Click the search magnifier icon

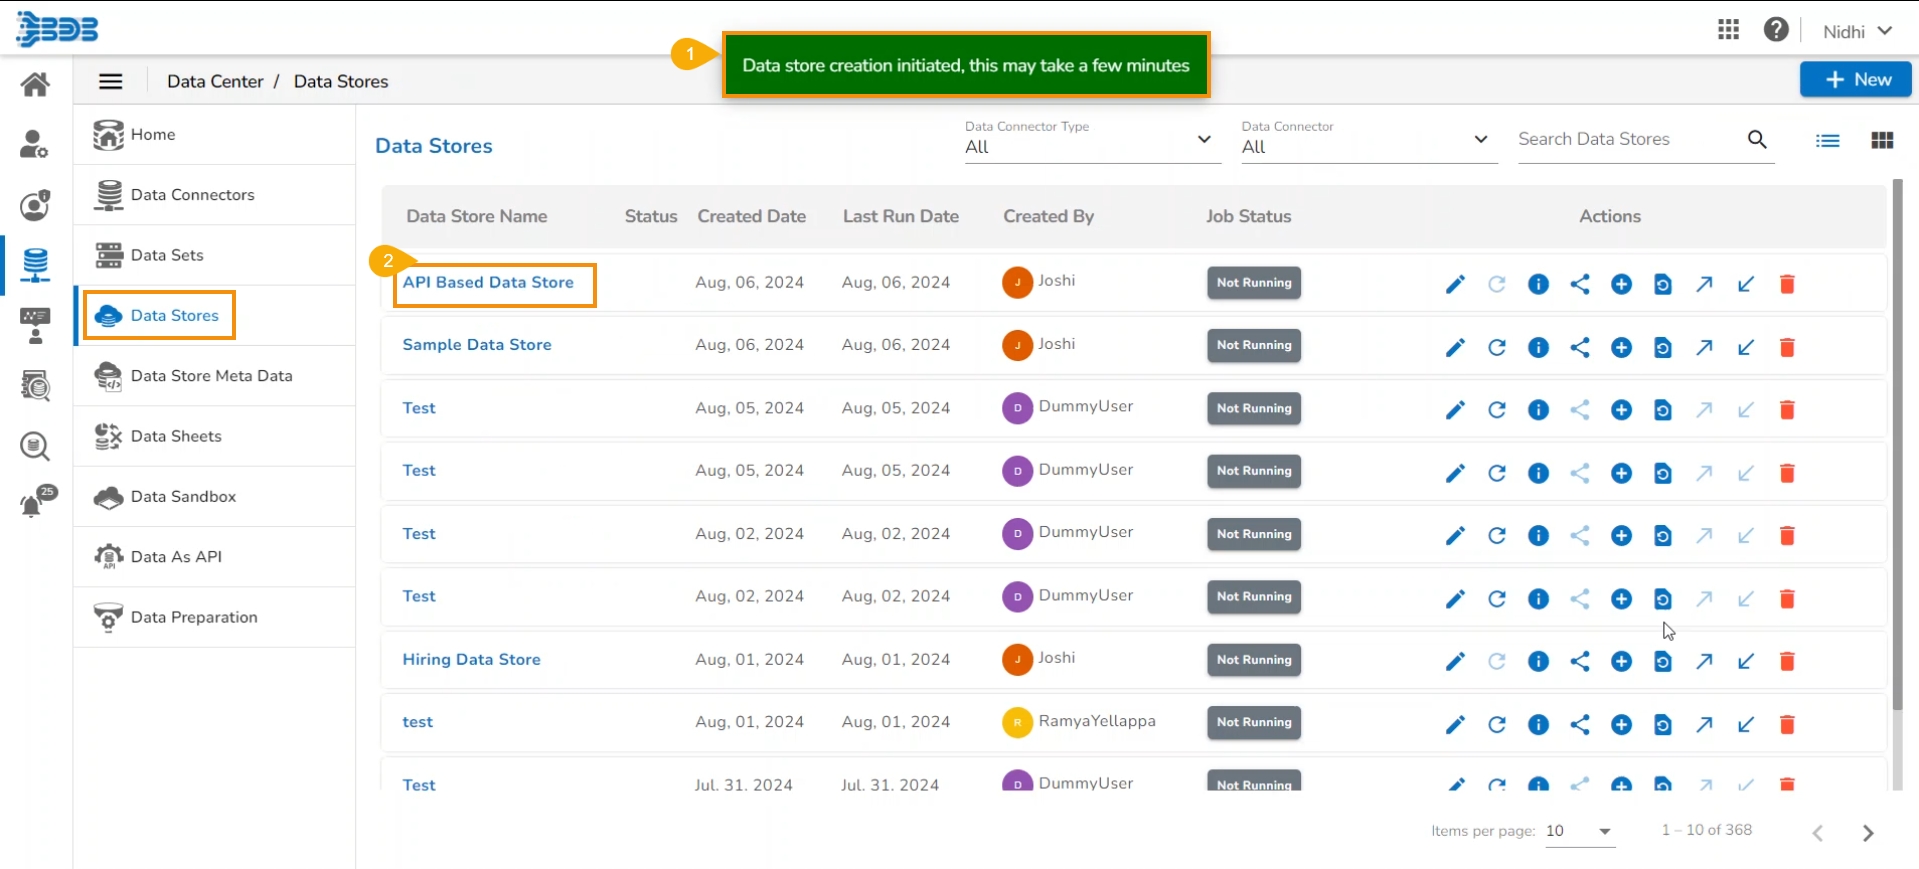coord(1757,140)
